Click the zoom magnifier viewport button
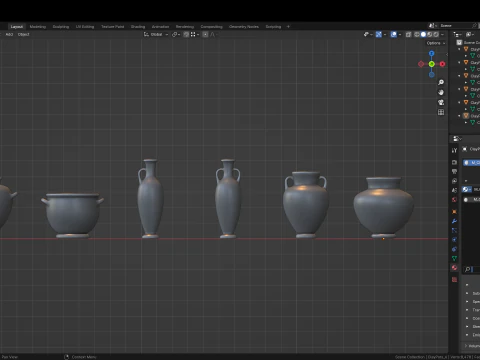This screenshot has width=480, height=360. 441,82
